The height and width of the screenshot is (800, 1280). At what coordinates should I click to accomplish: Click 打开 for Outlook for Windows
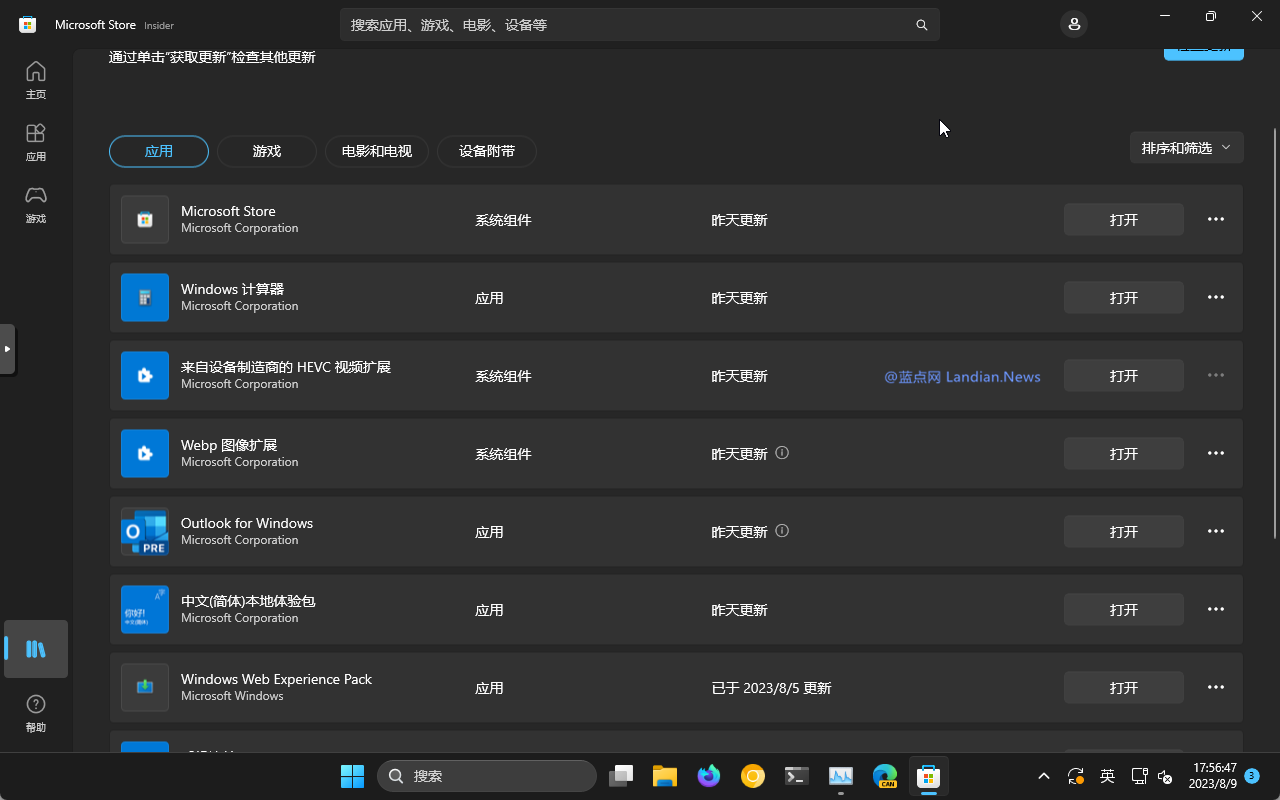point(1124,531)
